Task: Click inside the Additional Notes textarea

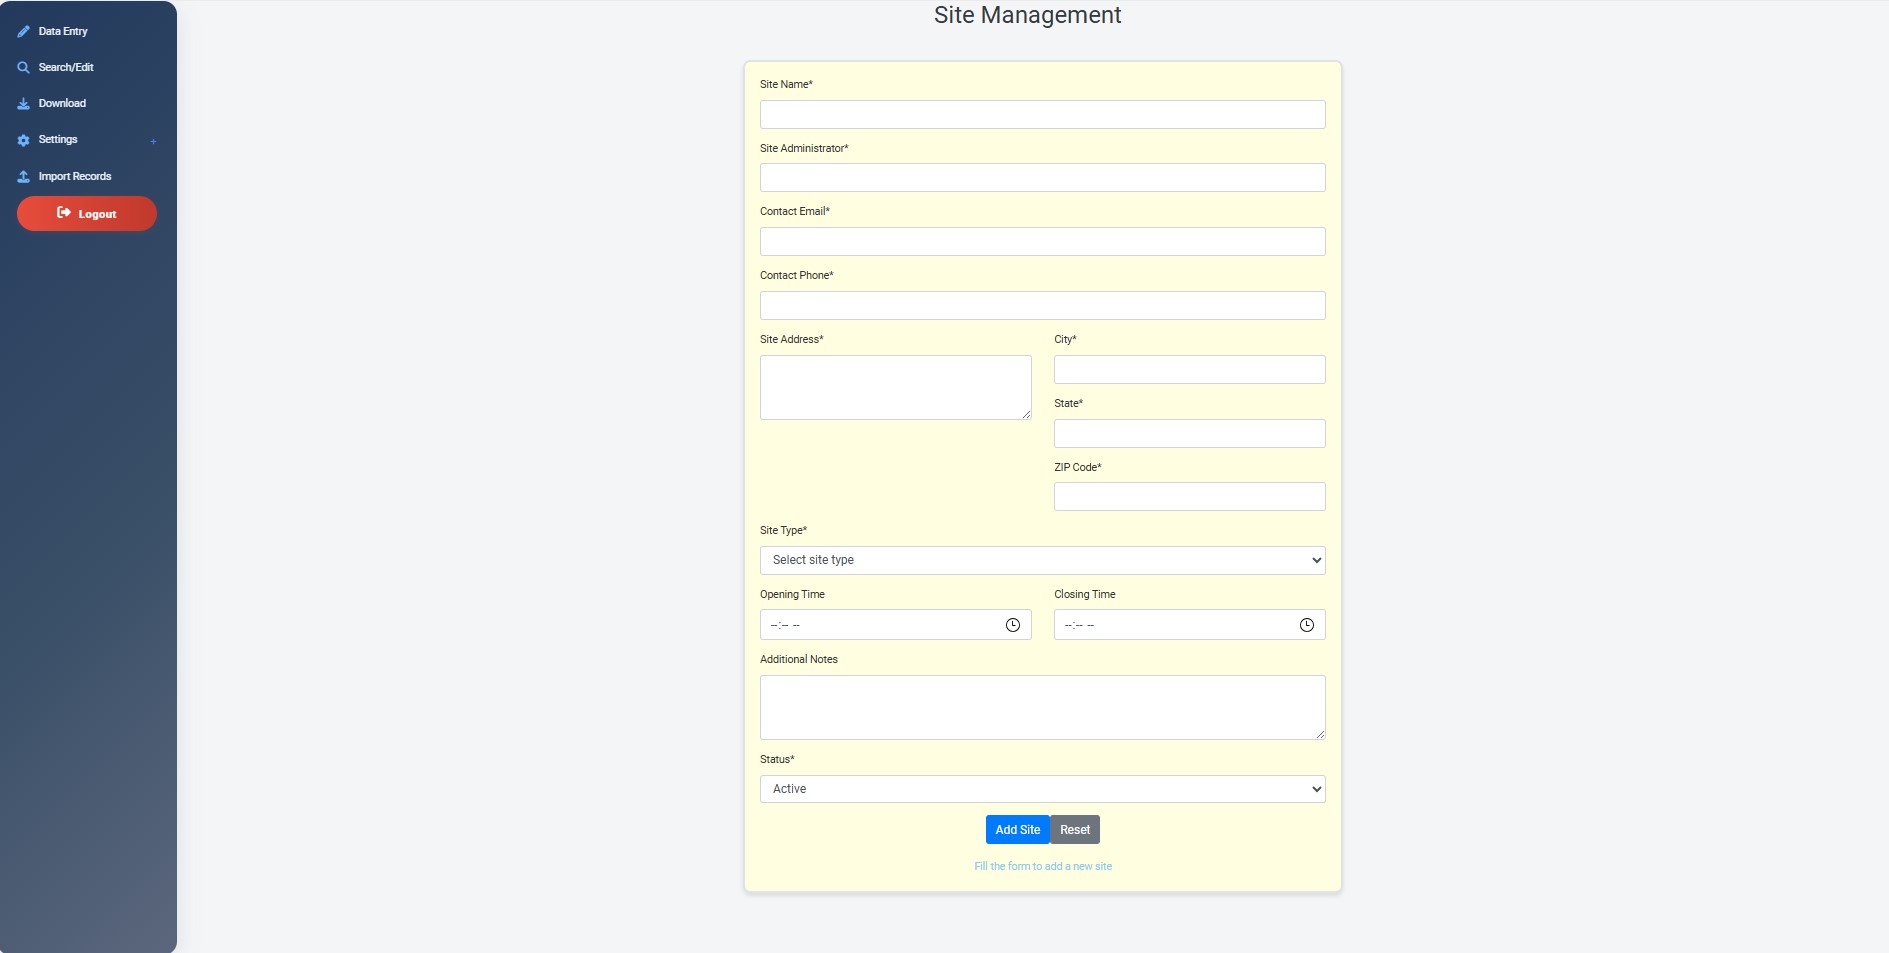Action: (1042, 707)
